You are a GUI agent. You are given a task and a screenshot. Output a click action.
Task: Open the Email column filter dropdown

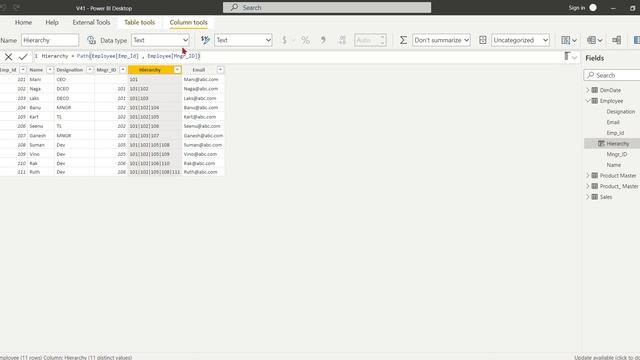coord(220,70)
